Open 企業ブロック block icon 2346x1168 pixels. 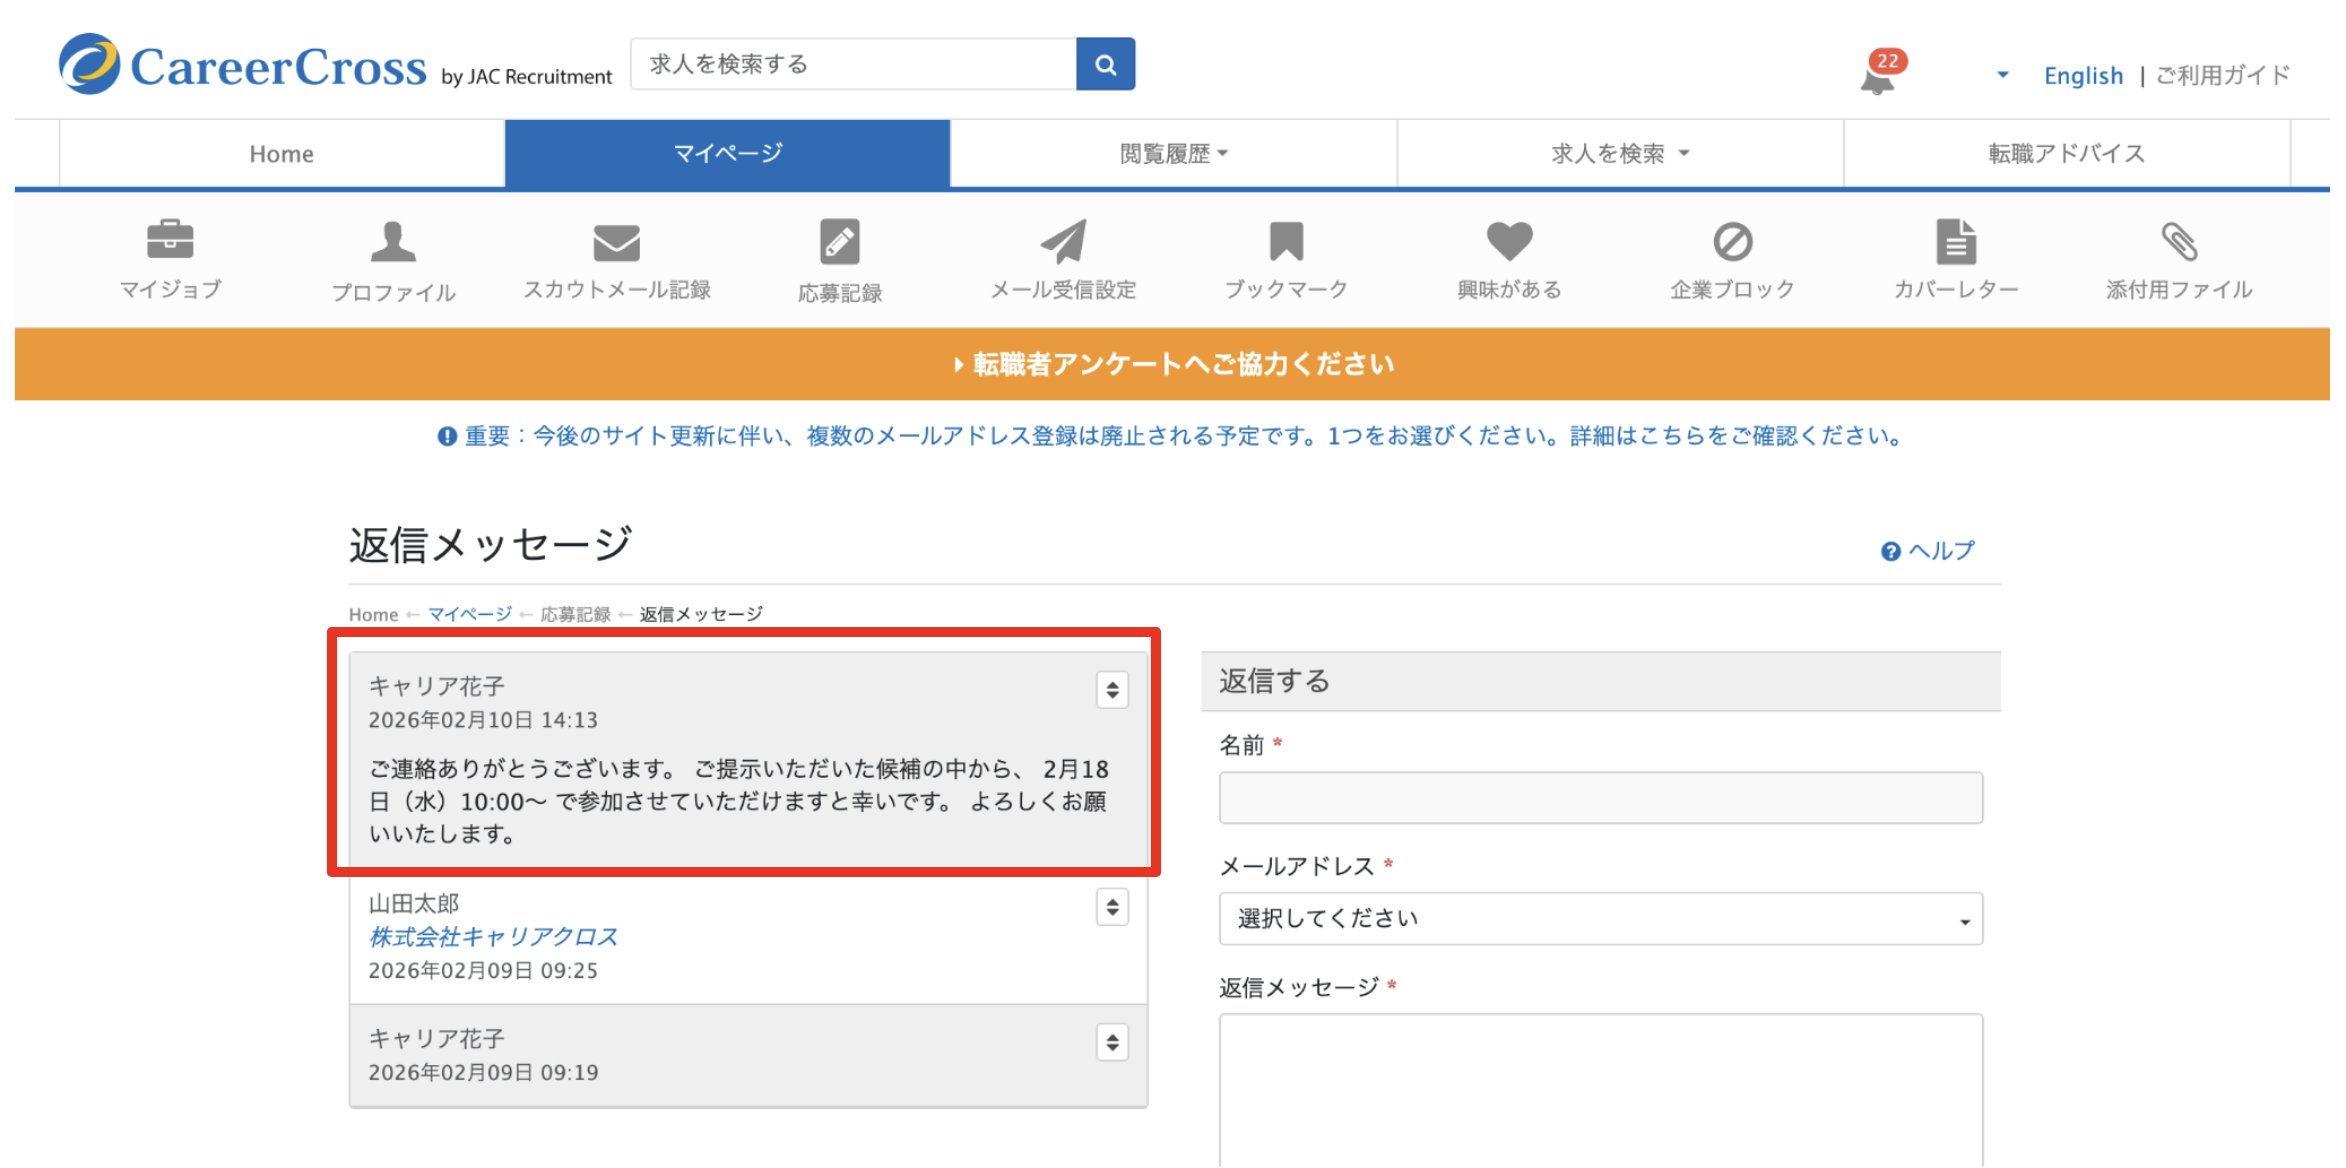[x=1732, y=241]
